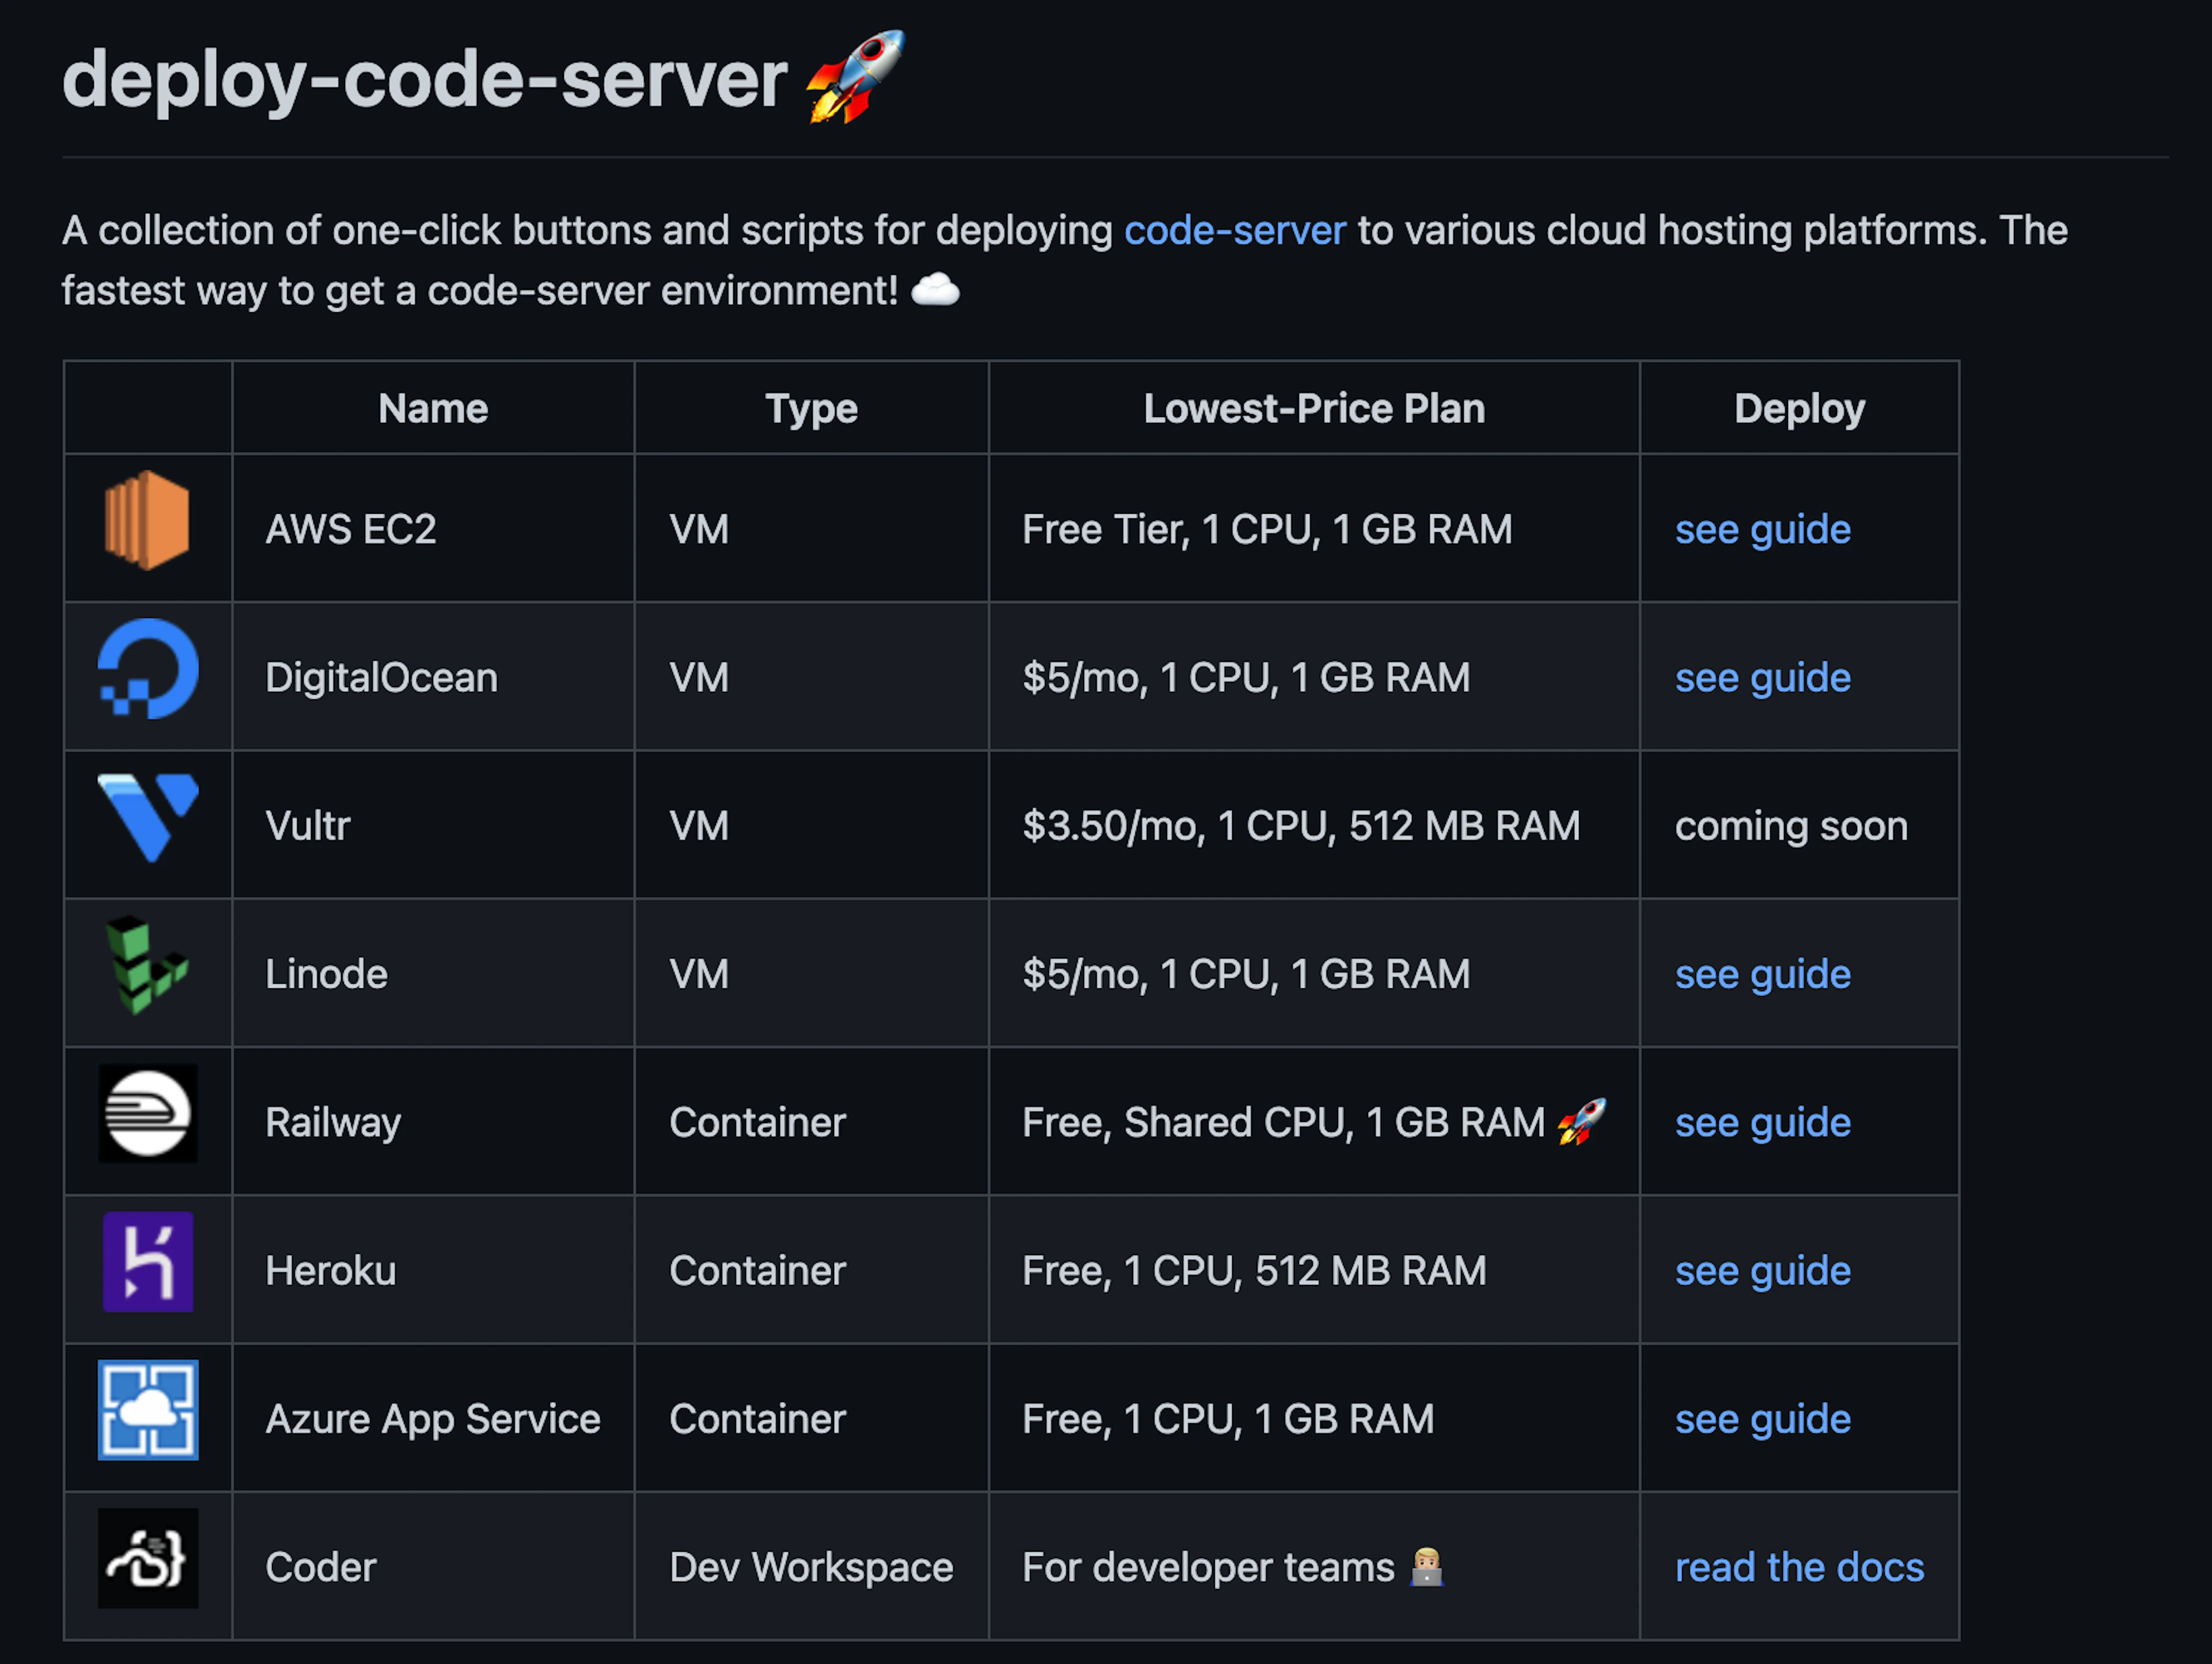The image size is (2212, 1664).
Task: Click the 'VM' type in the Linode row
Action: coord(699,974)
